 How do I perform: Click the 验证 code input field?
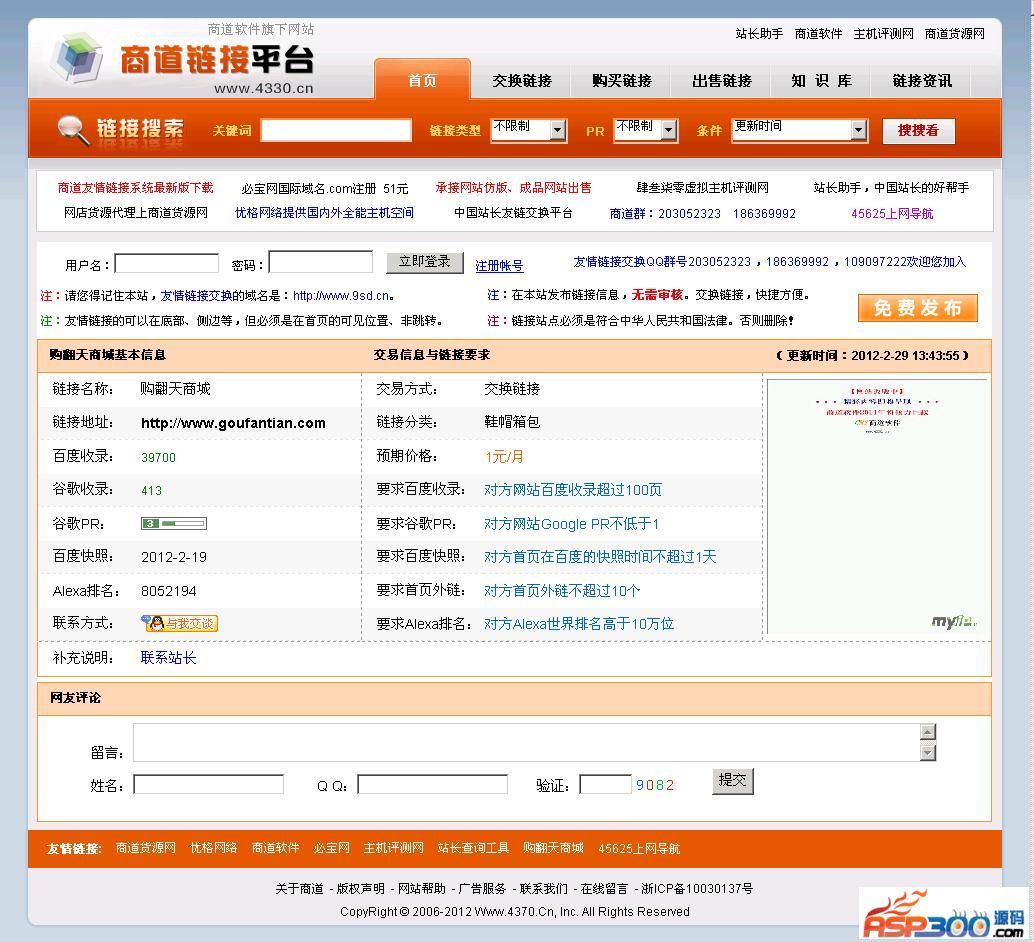tap(605, 784)
